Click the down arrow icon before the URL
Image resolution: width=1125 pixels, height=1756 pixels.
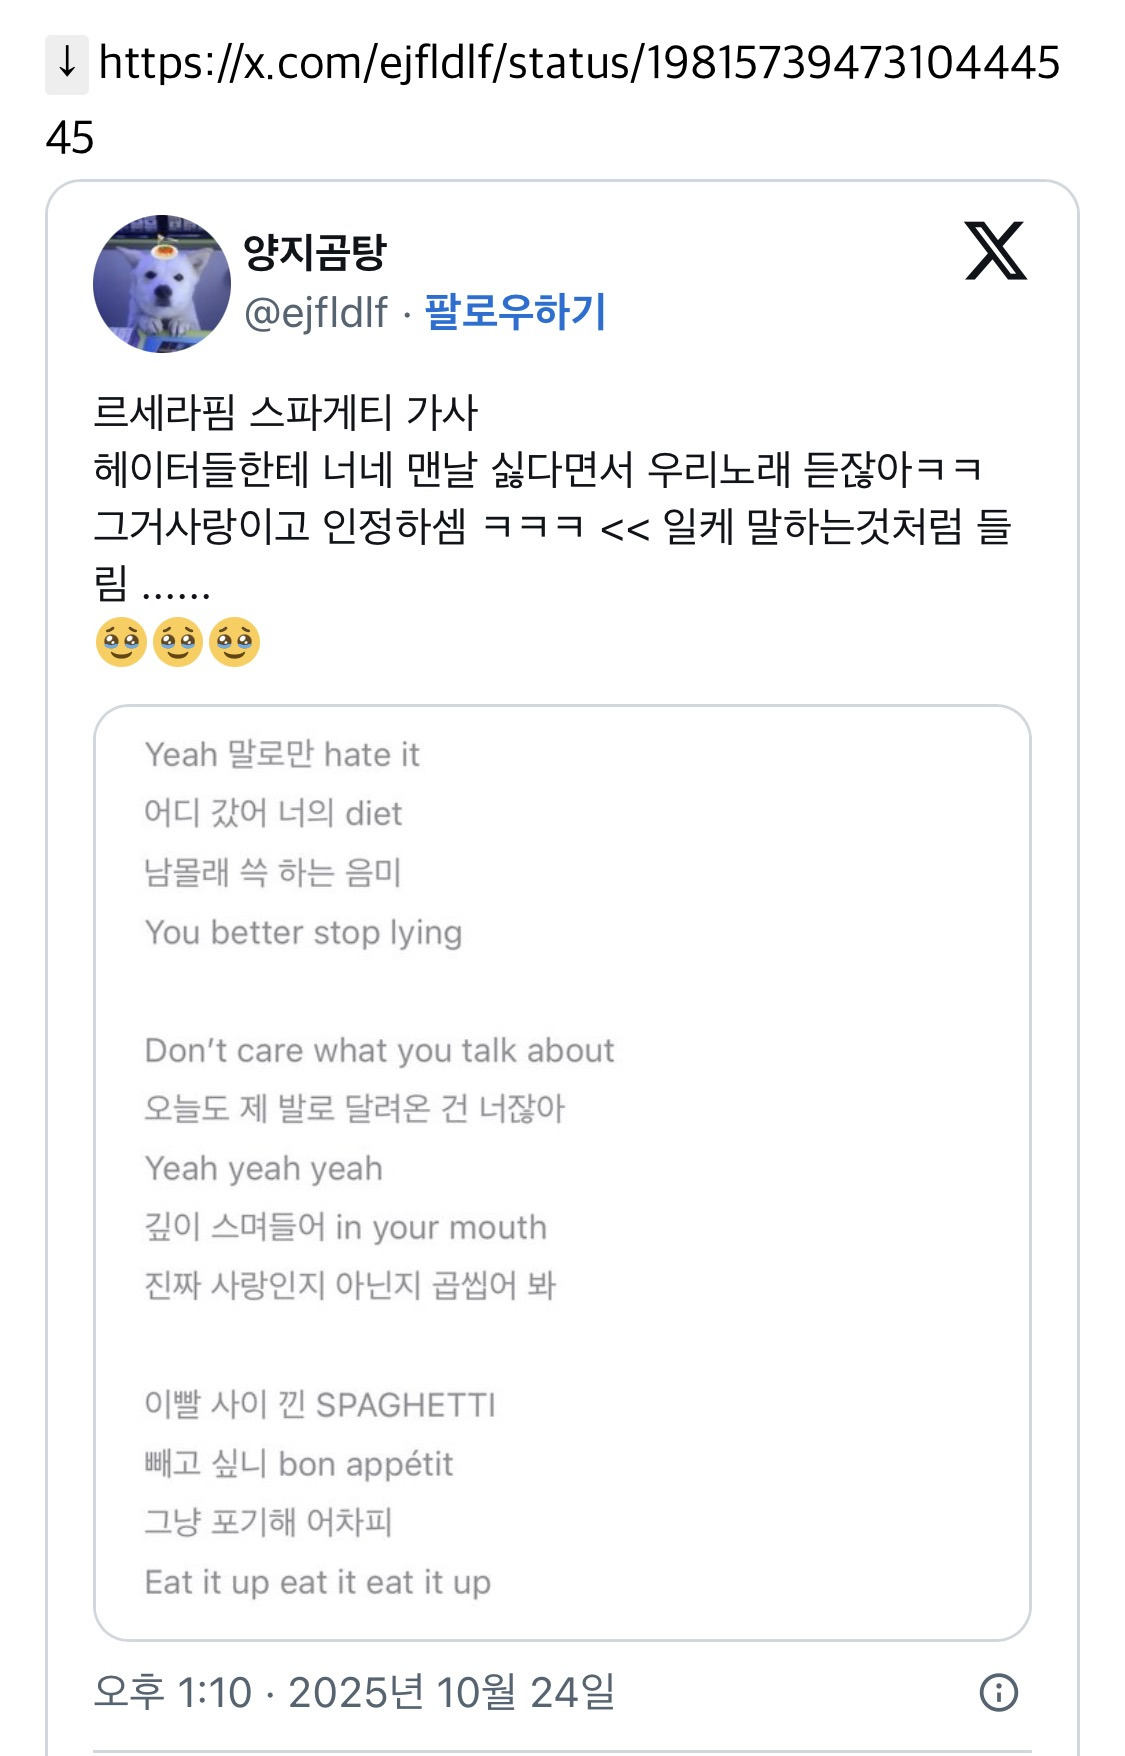pyautogui.click(x=66, y=64)
